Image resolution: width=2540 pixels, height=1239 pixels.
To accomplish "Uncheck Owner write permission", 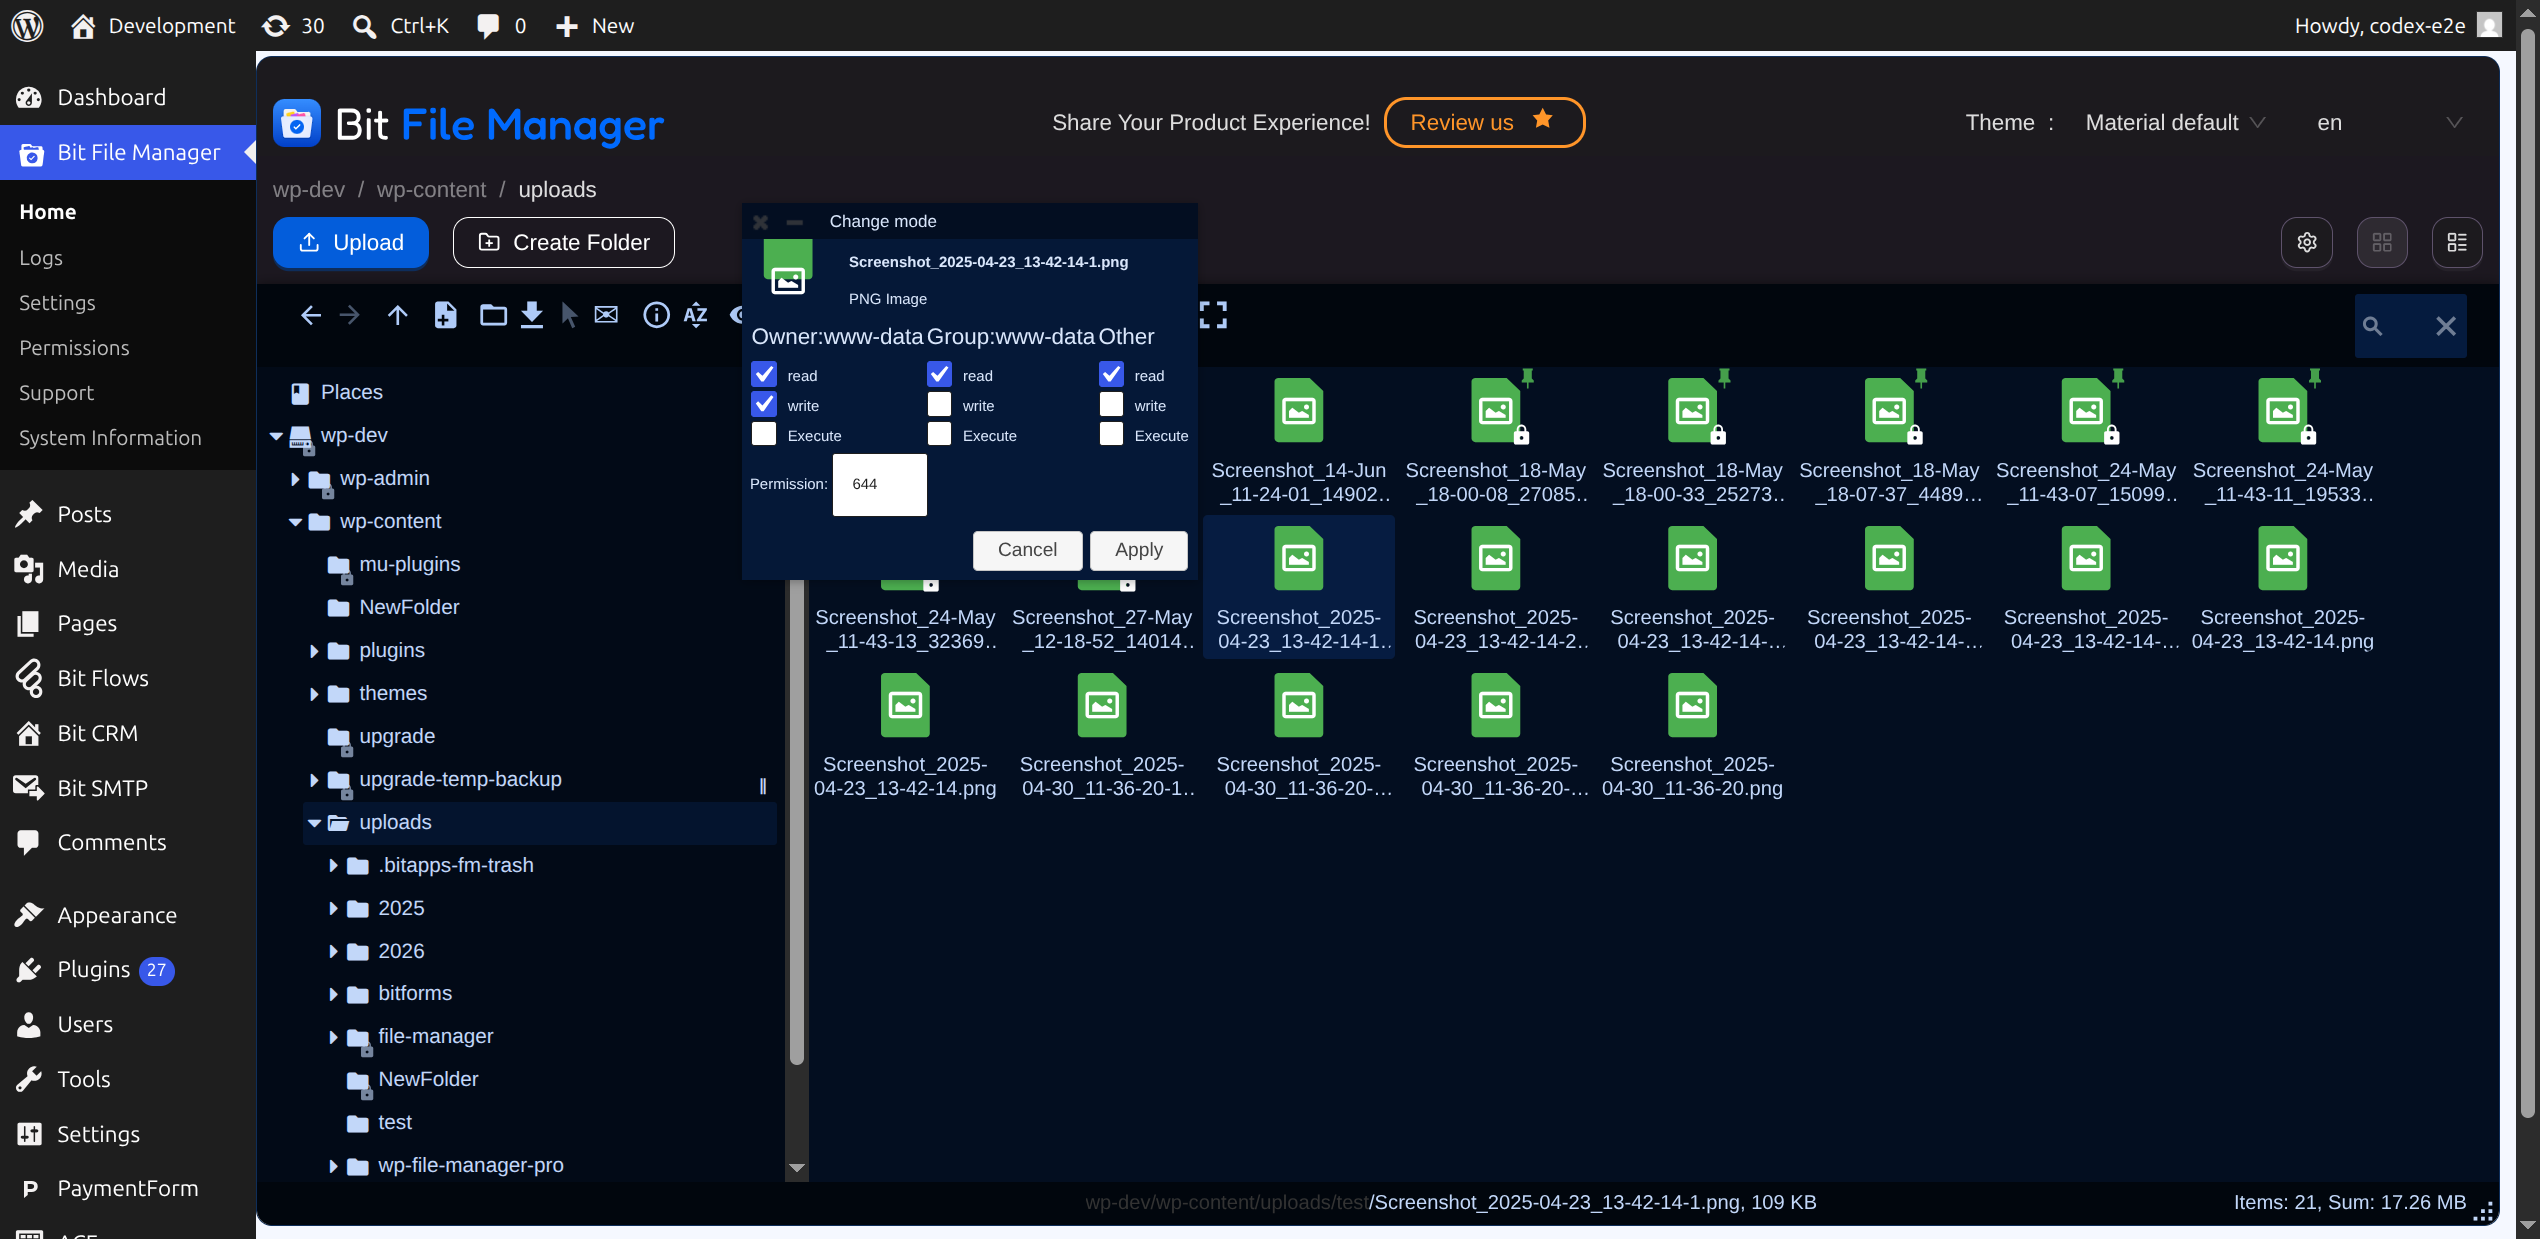I will click(764, 405).
